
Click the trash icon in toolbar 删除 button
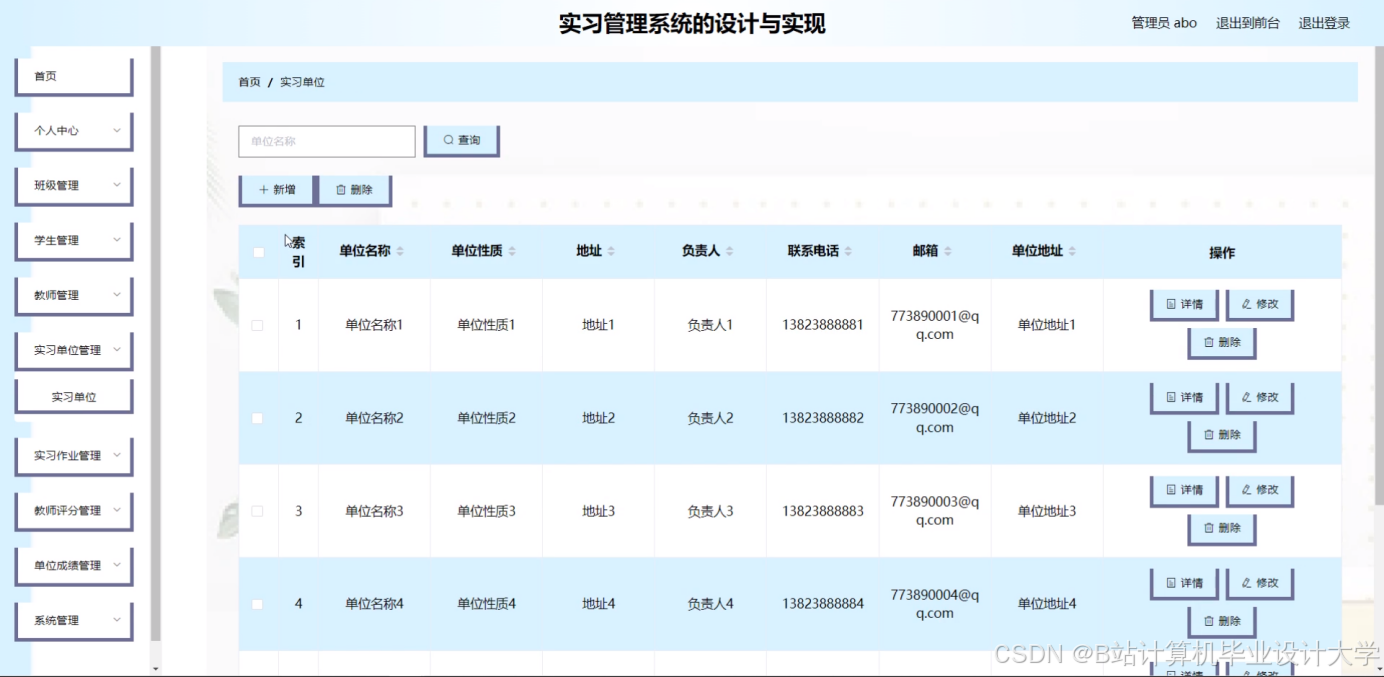(x=341, y=190)
